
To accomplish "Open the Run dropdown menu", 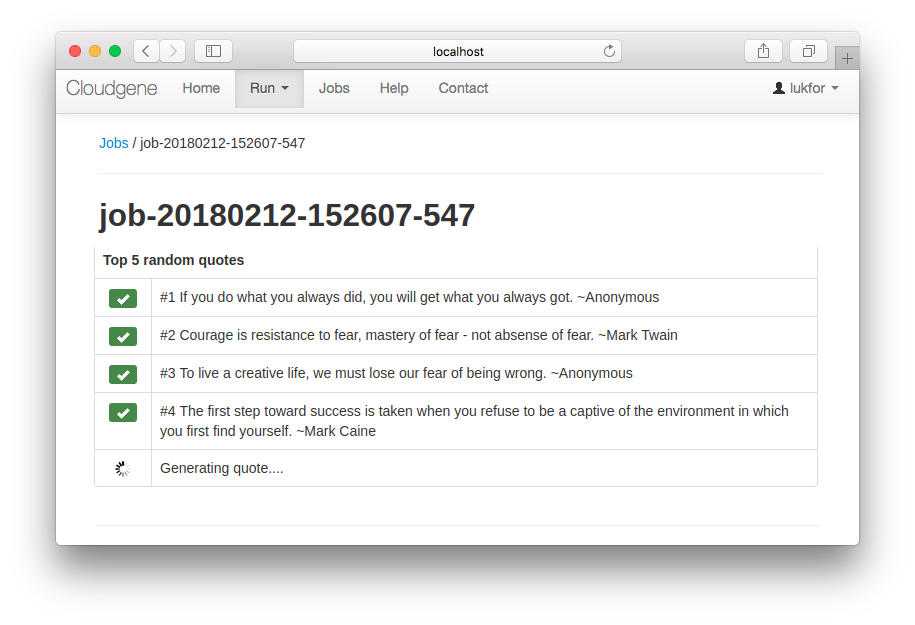I will click(x=269, y=89).
